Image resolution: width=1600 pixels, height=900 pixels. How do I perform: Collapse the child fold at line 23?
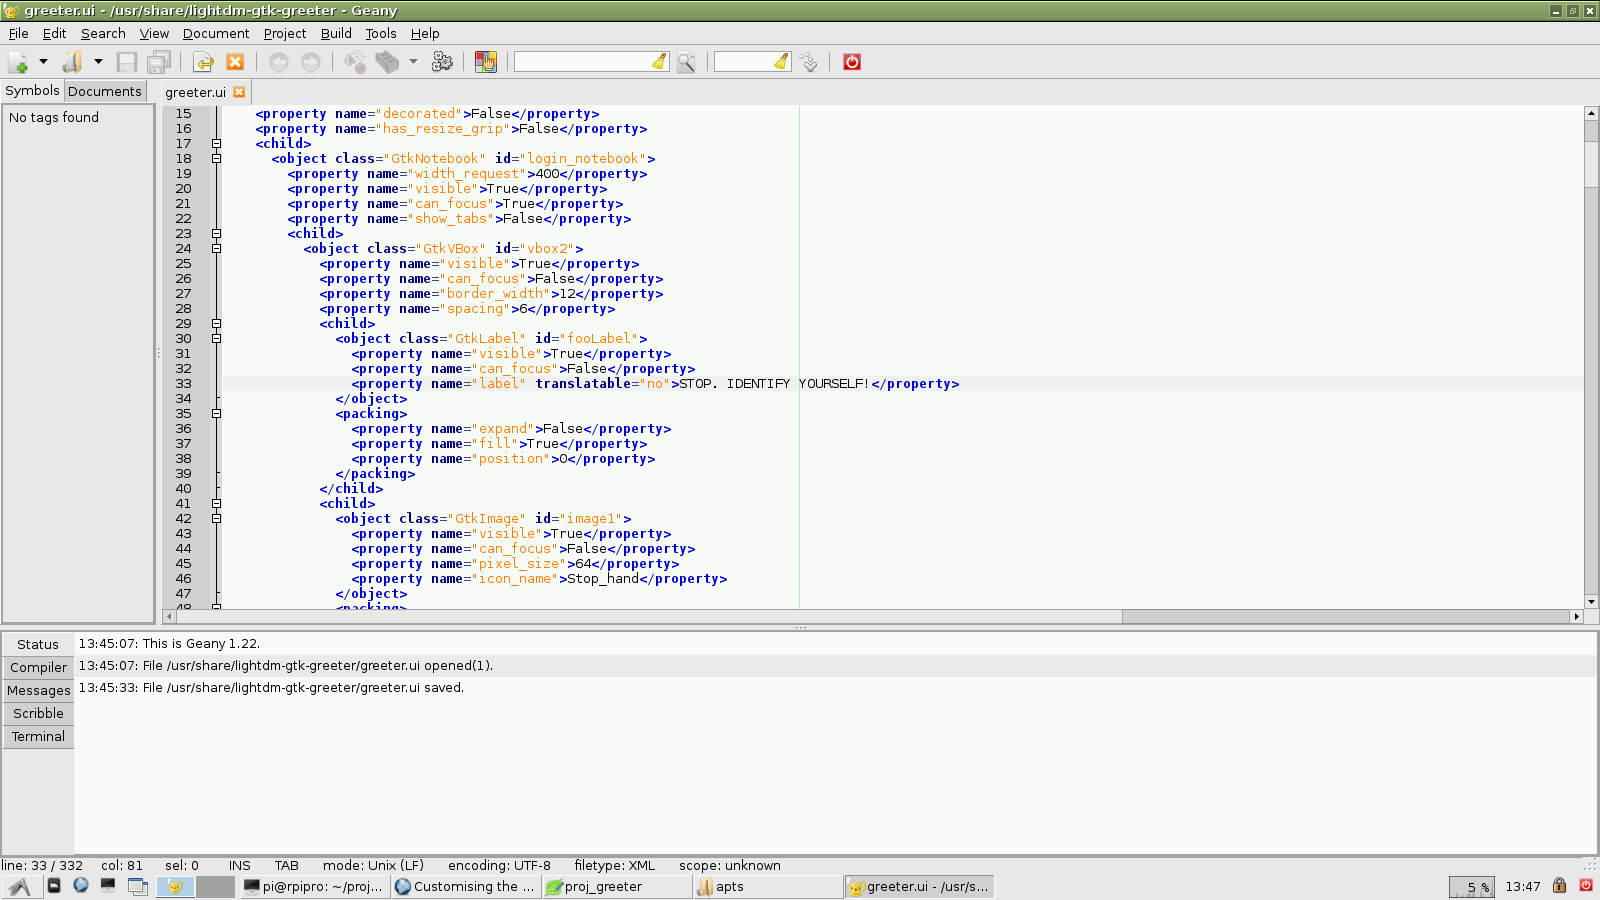tap(216, 234)
